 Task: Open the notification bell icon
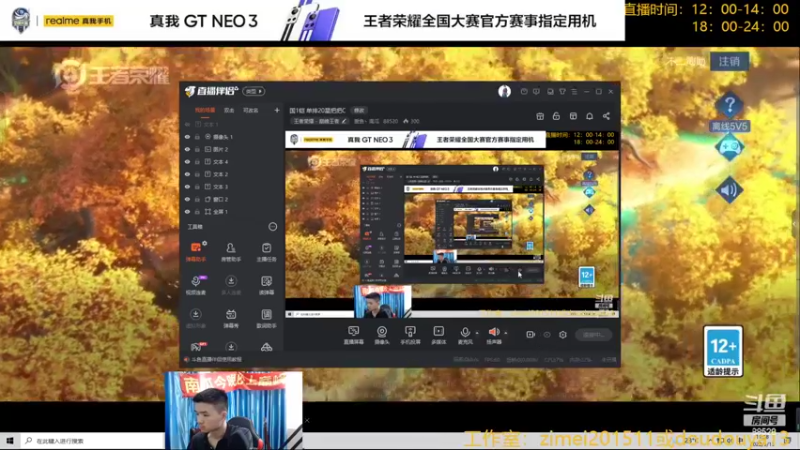tap(589, 116)
